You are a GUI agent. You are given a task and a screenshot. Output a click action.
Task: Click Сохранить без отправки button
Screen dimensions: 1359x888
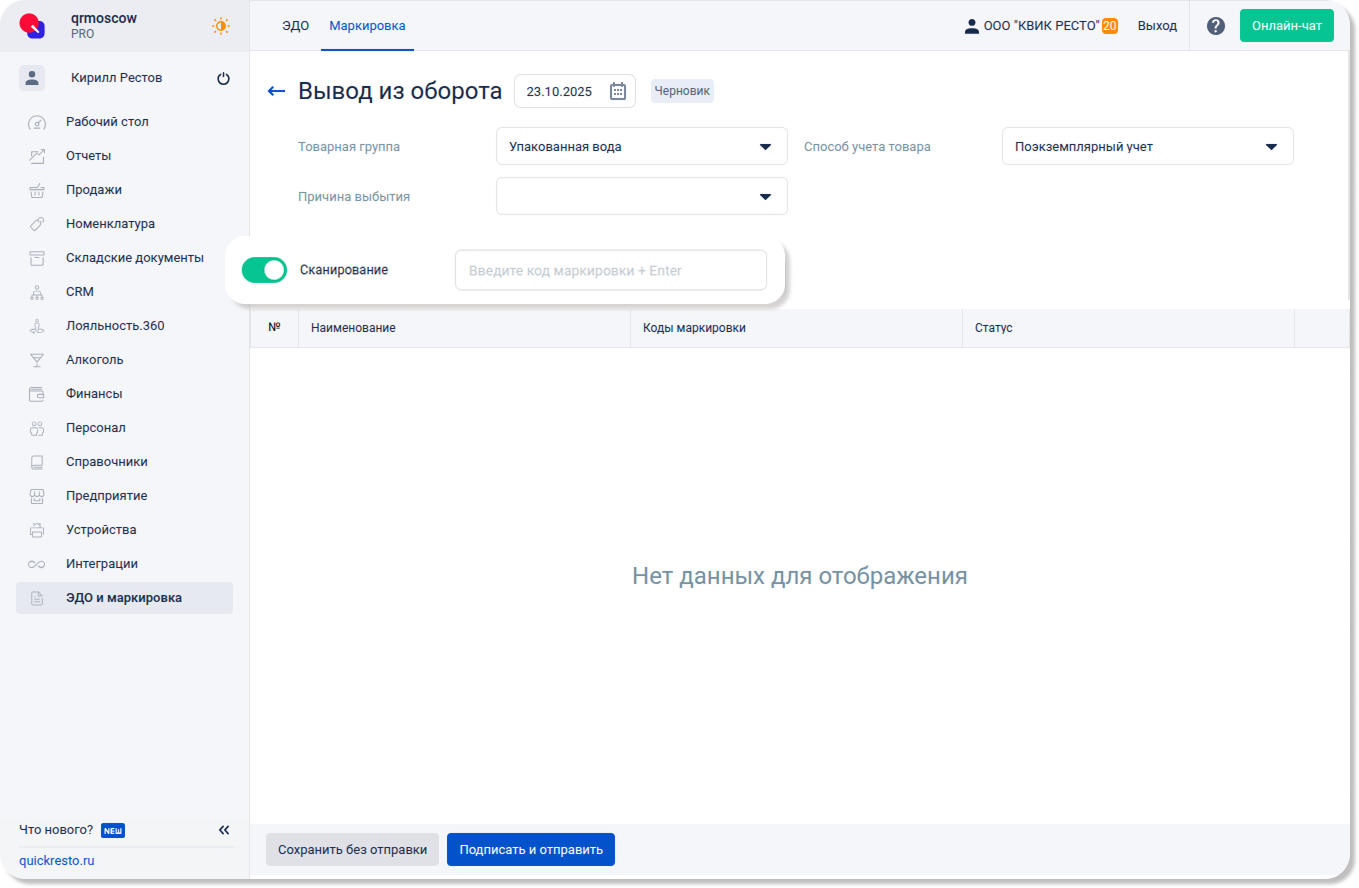pos(352,850)
